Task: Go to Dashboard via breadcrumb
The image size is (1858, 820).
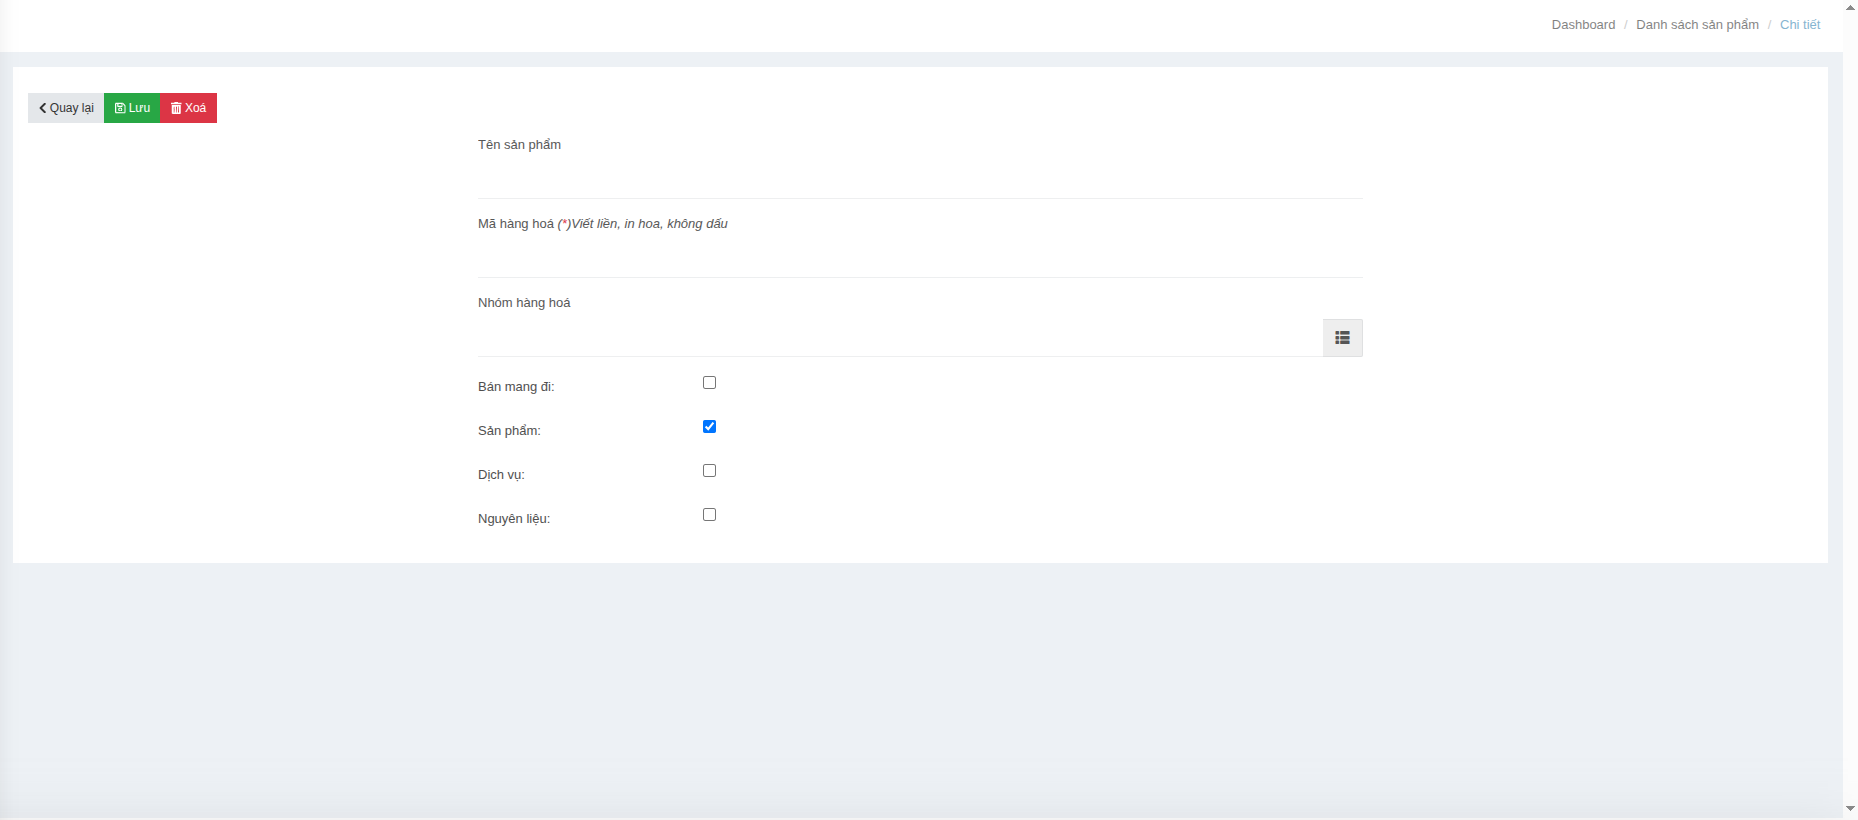Action: point(1582,25)
